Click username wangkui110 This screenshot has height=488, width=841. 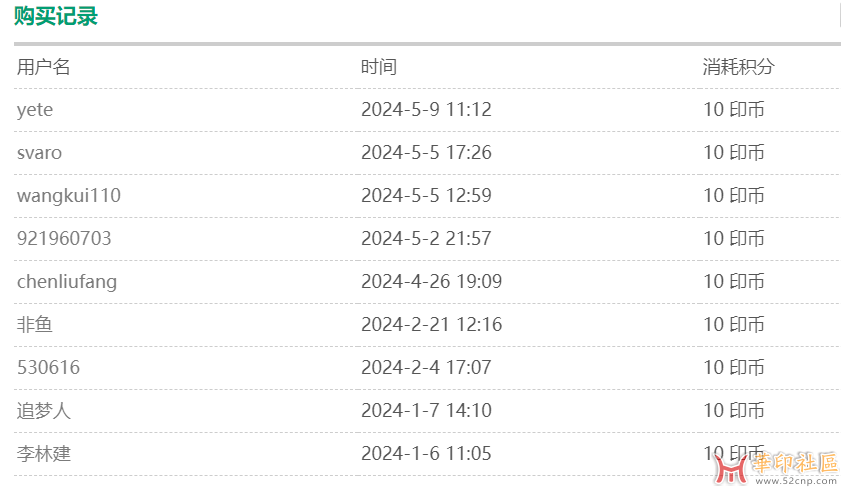[x=69, y=196]
